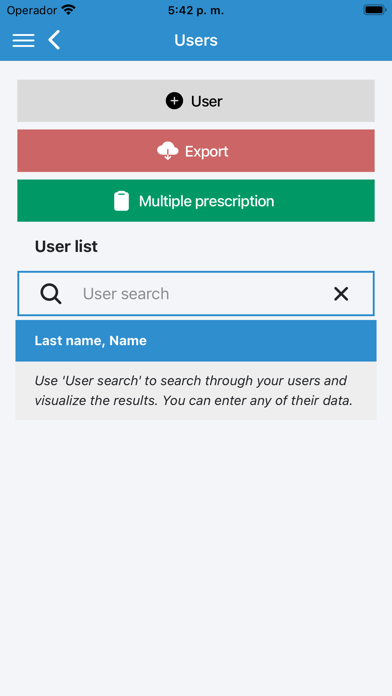Tap the Operador carrier label
The height and width of the screenshot is (696, 392).
pos(32,10)
